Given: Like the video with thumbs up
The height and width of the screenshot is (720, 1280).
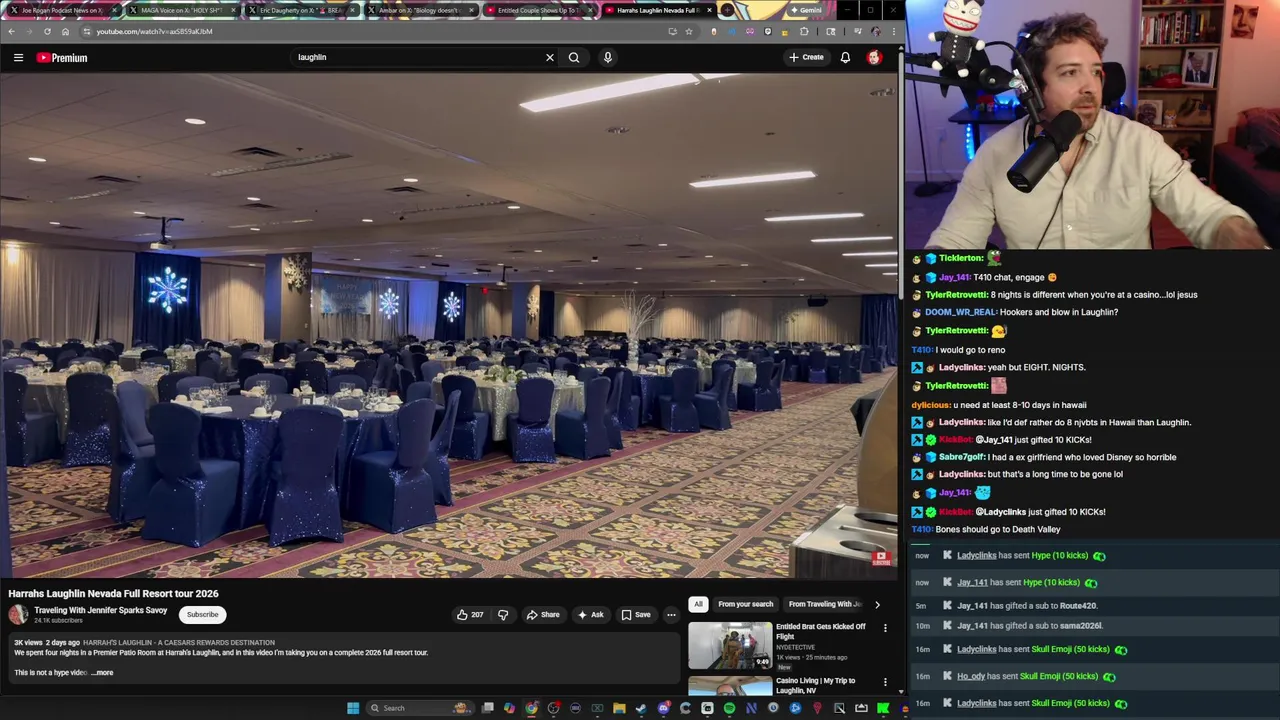Looking at the screenshot, I should [x=470, y=615].
